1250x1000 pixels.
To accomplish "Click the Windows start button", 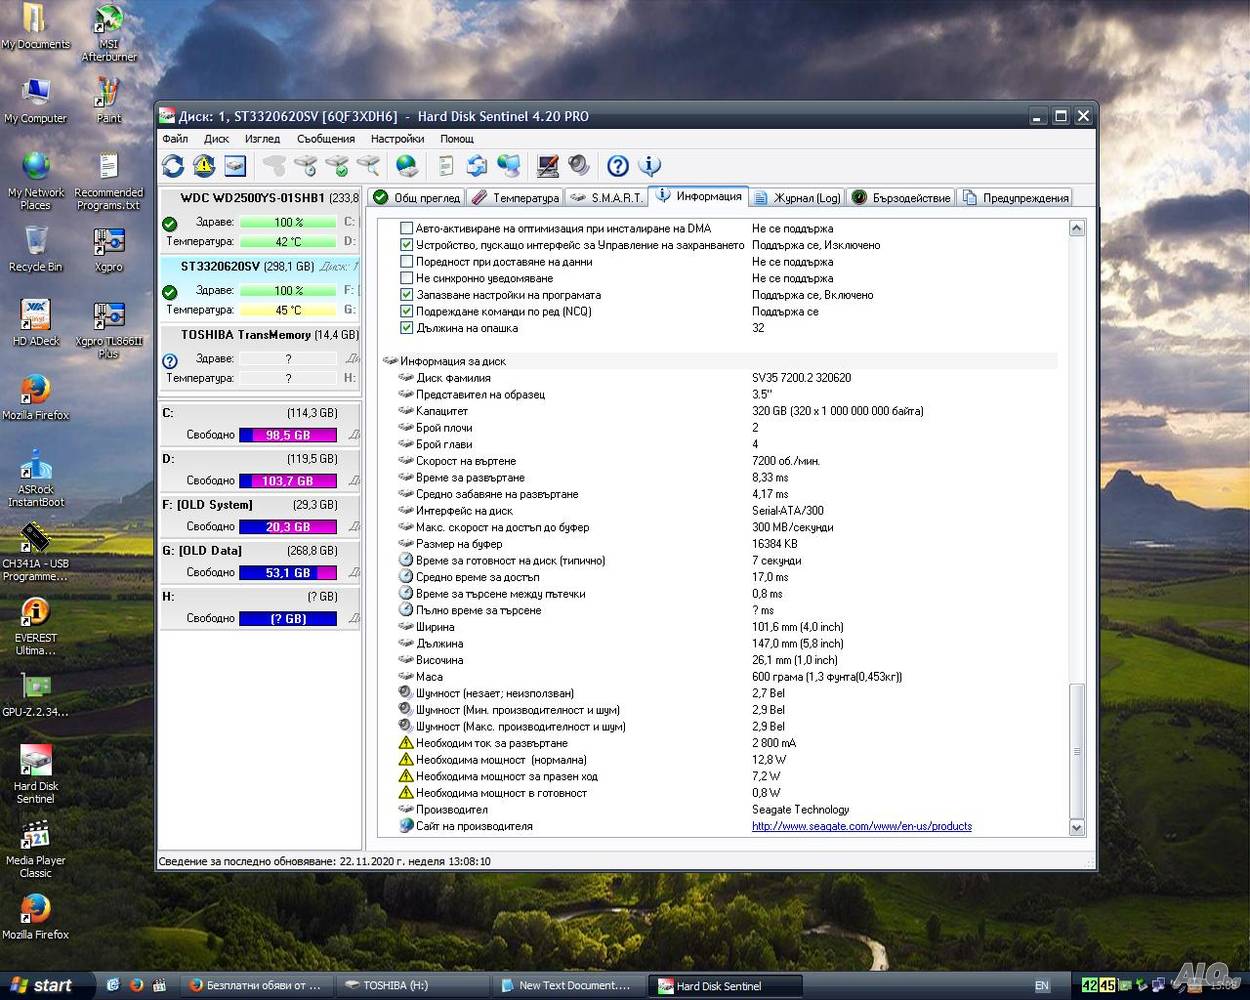I will (47, 985).
